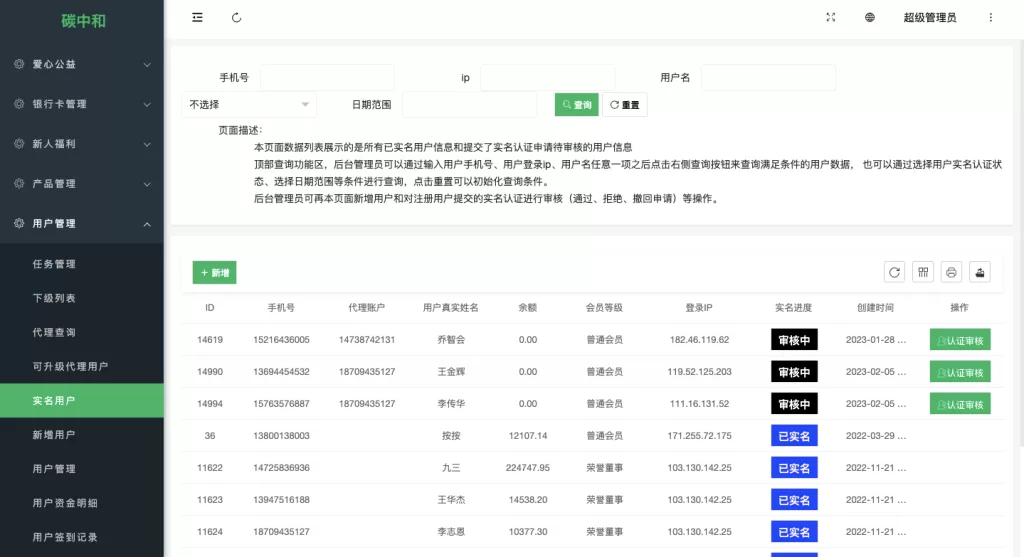Focus the 手机号 input field
Viewport: 1024px width, 557px height.
[x=327, y=77]
